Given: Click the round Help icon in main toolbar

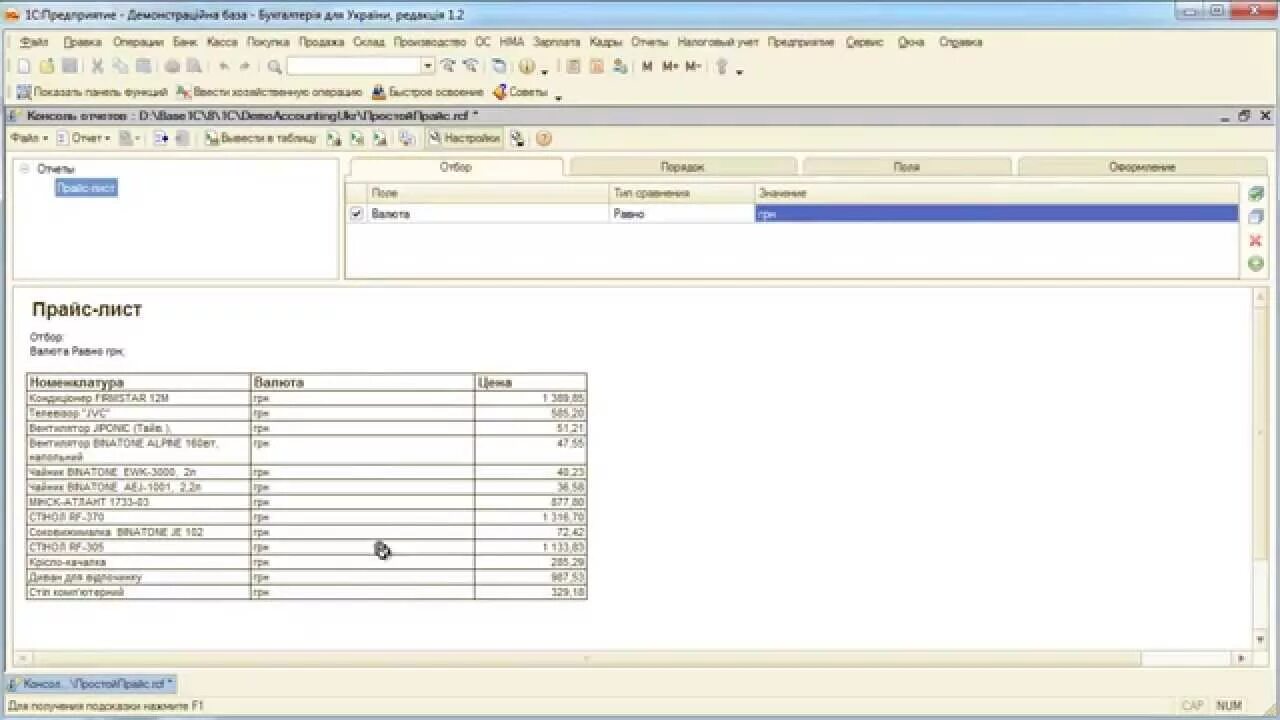Looking at the screenshot, I should click(527, 67).
